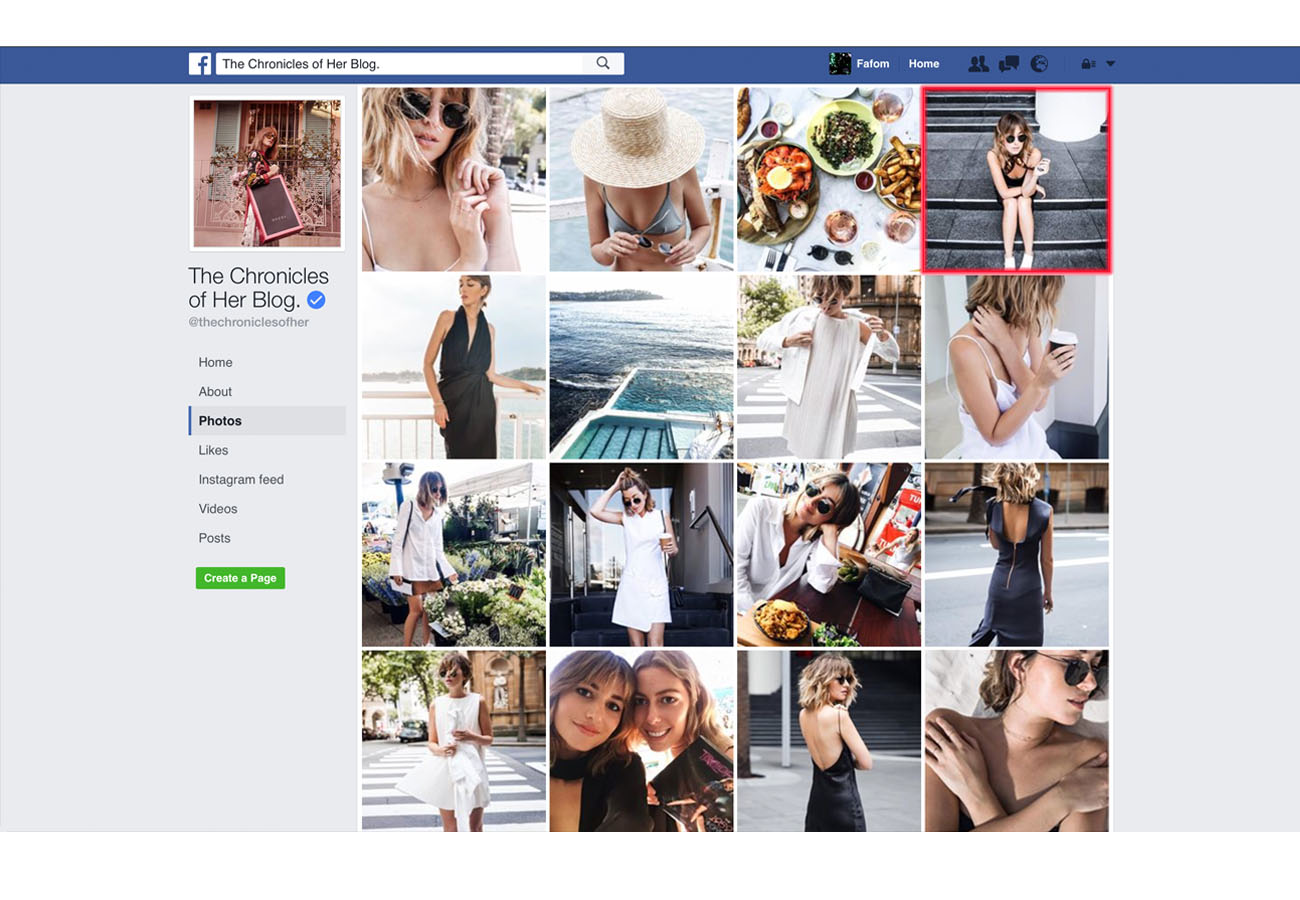The height and width of the screenshot is (900, 1300).
Task: Expand the account dropdown arrow
Action: click(x=1110, y=64)
